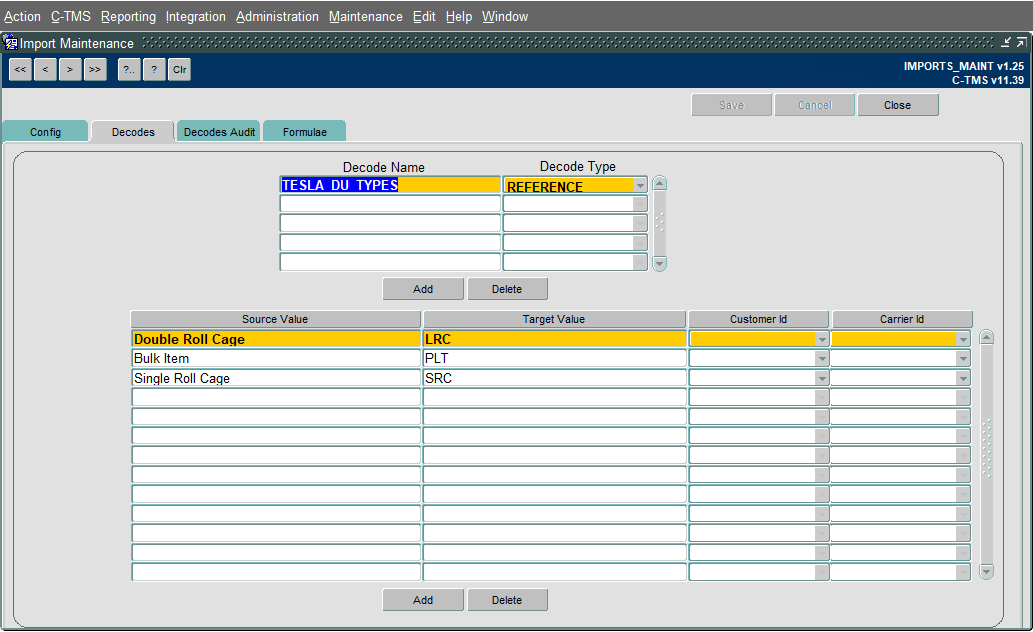Screen dimensions: 1033x632
Task: Open the Decodes Audit tab
Action: click(219, 131)
